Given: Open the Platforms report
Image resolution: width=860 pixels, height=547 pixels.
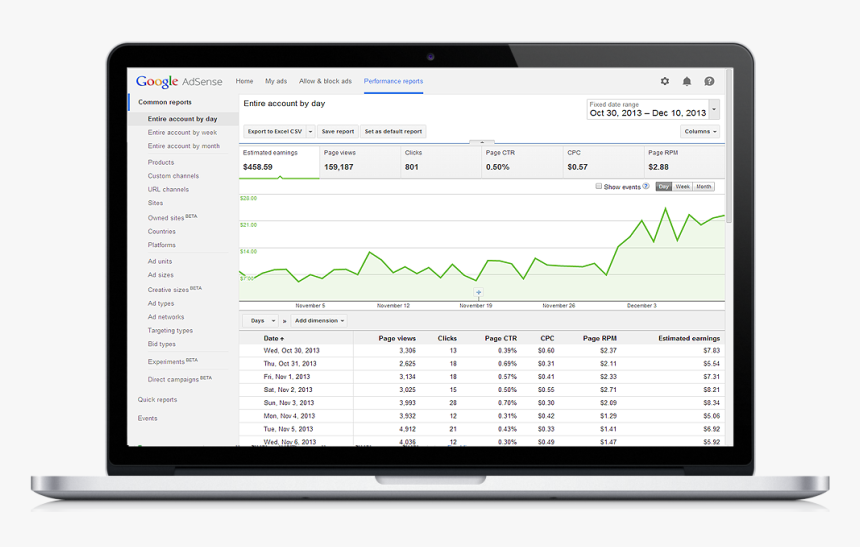Looking at the screenshot, I should pyautogui.click(x=162, y=245).
